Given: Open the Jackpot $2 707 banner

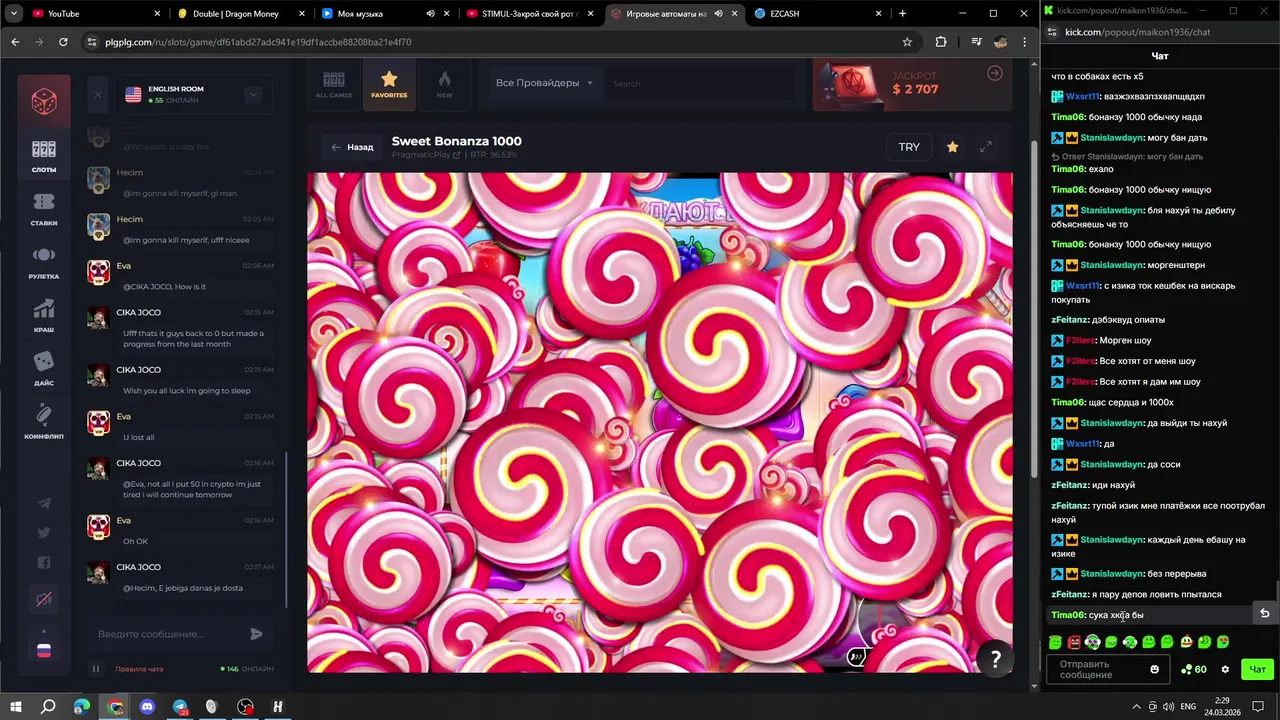Looking at the screenshot, I should pos(910,83).
